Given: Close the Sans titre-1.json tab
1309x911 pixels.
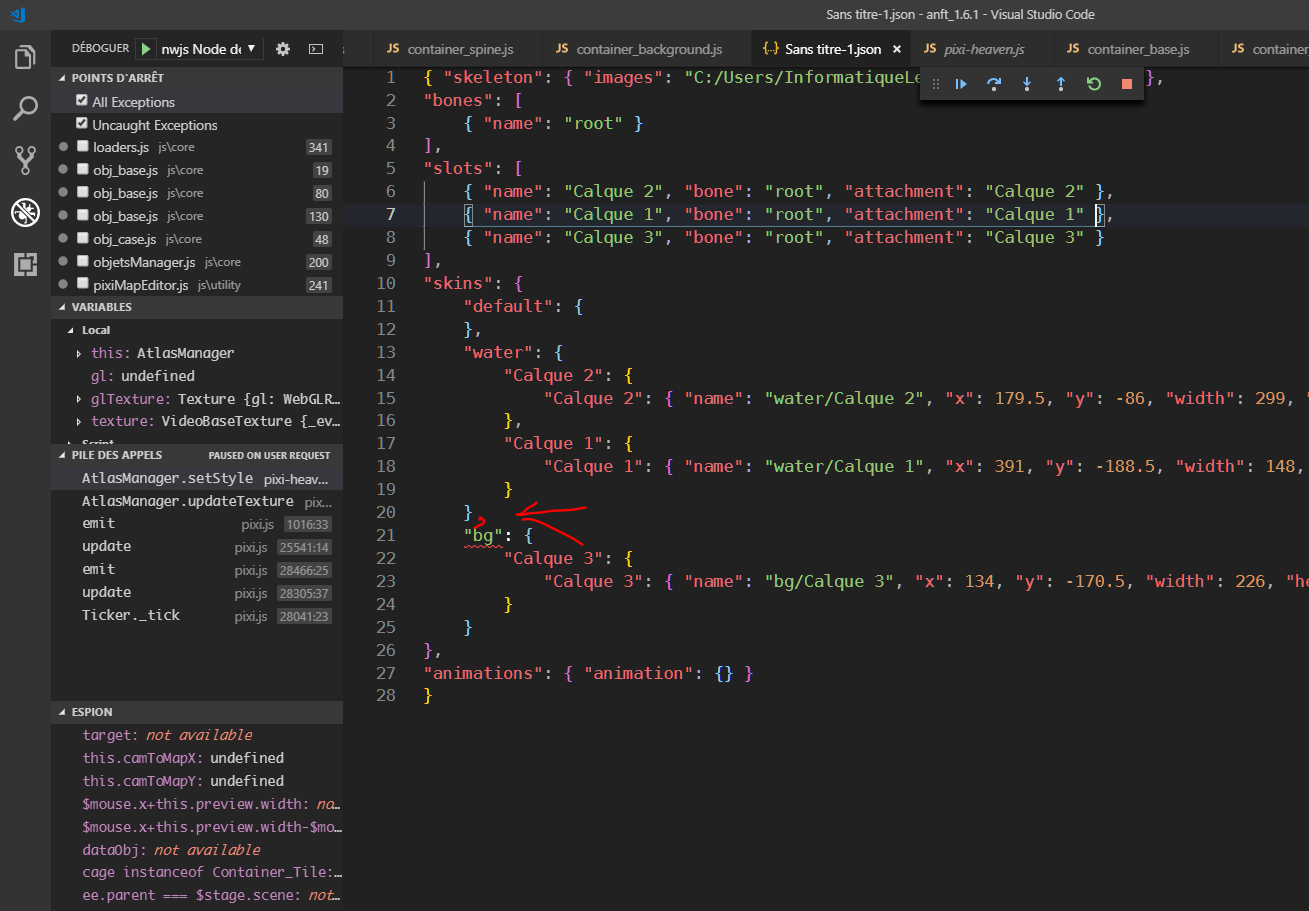Looking at the screenshot, I should (x=897, y=48).
